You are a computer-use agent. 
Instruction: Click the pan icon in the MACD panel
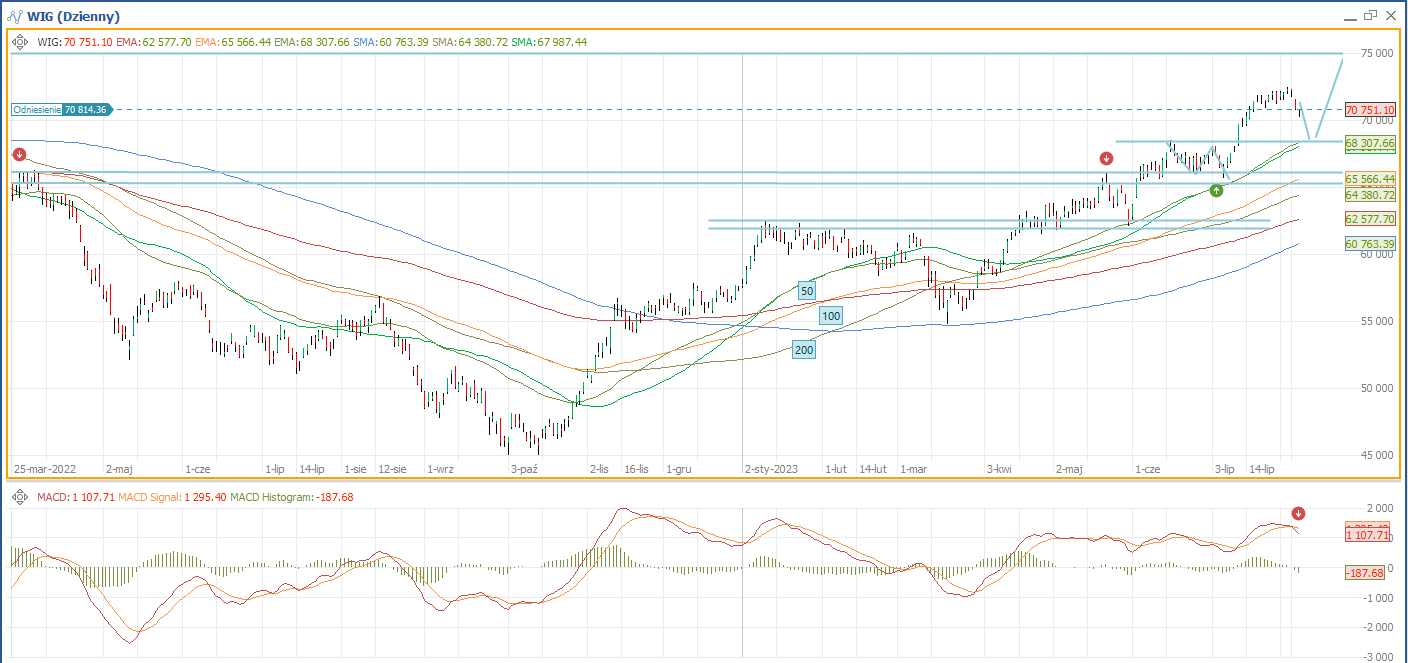pos(19,497)
